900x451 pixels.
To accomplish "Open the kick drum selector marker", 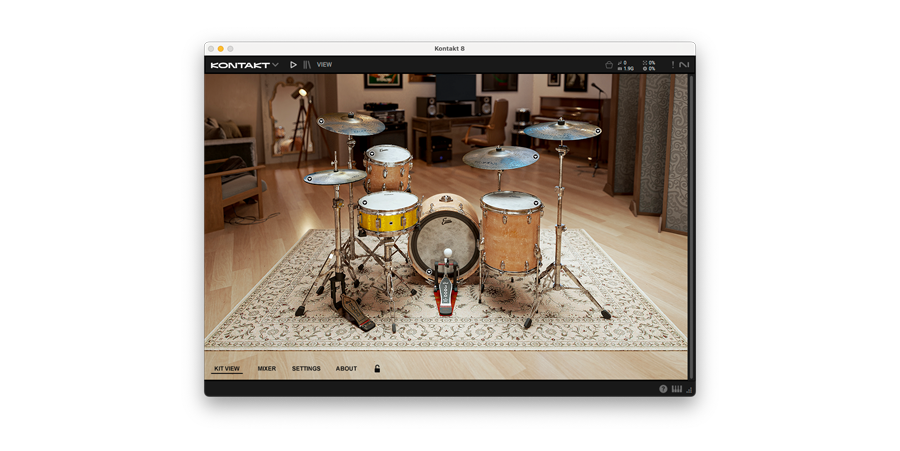I will 429,271.
